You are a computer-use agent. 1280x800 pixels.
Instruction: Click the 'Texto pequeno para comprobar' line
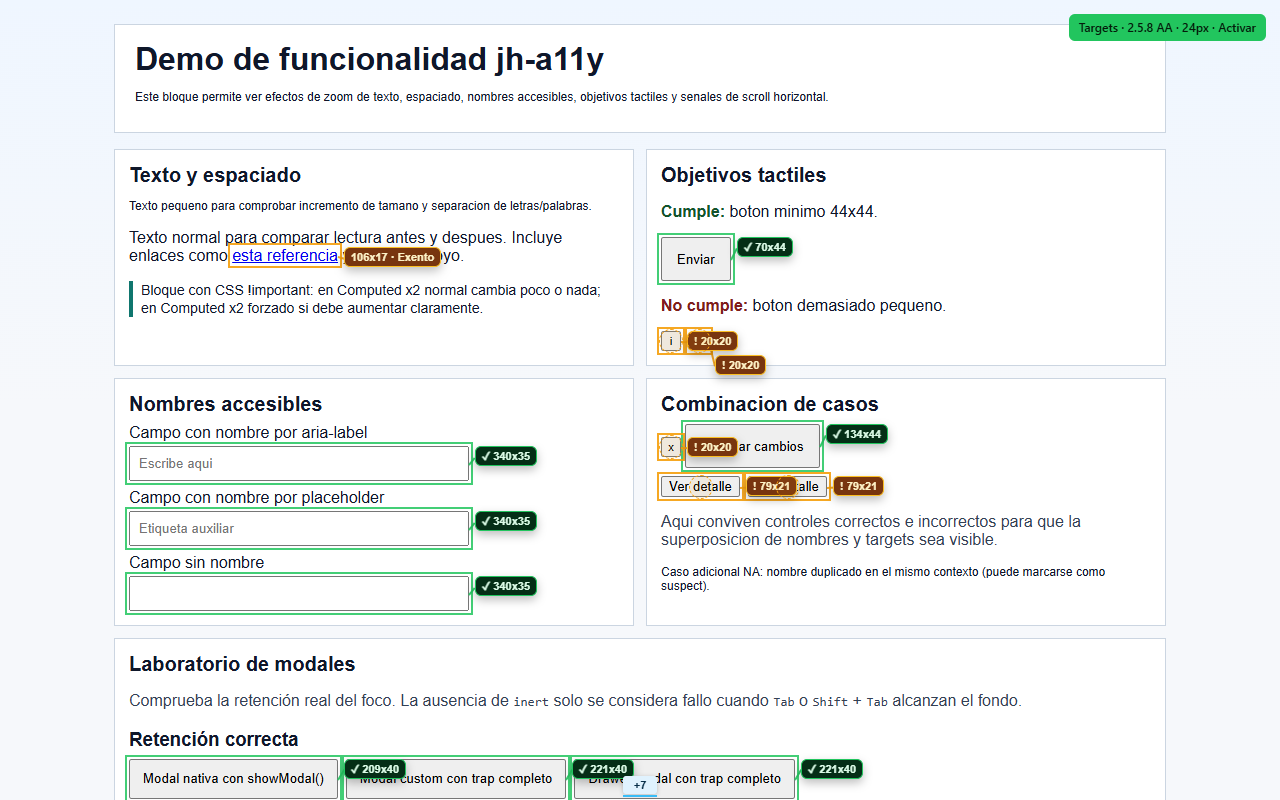360,206
